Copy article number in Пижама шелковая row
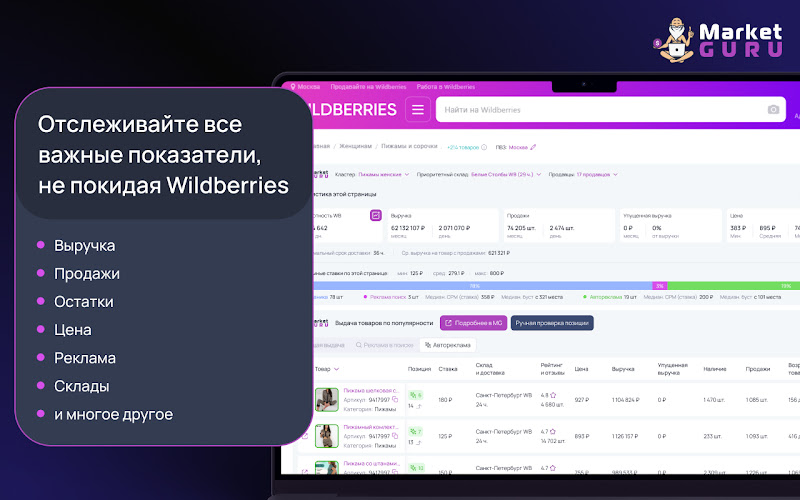Viewport: 800px width, 500px height. click(395, 400)
